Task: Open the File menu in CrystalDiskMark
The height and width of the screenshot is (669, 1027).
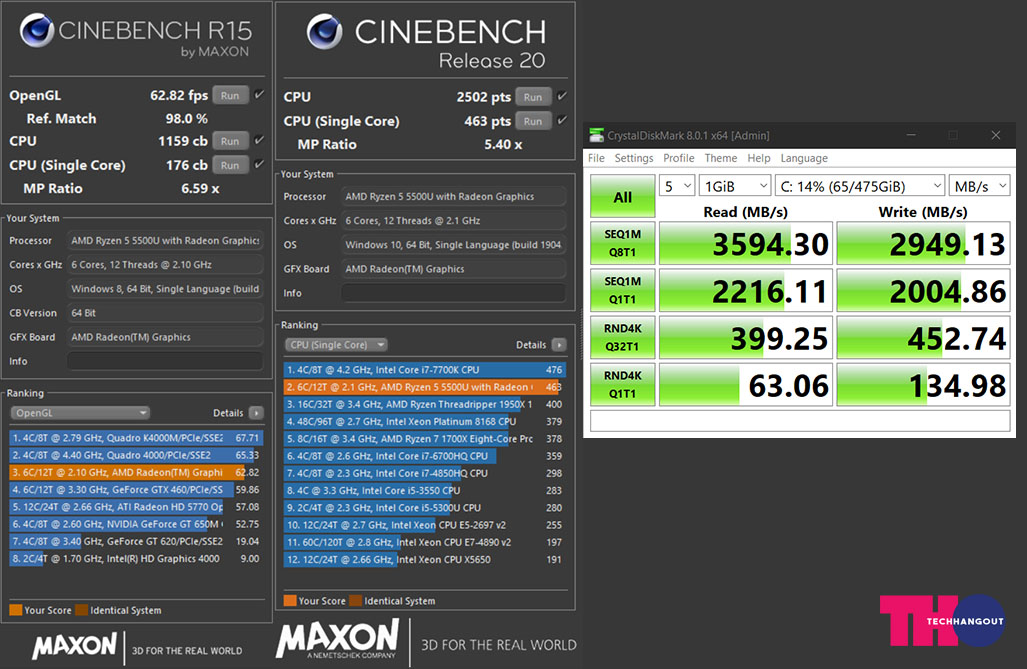Action: click(596, 158)
